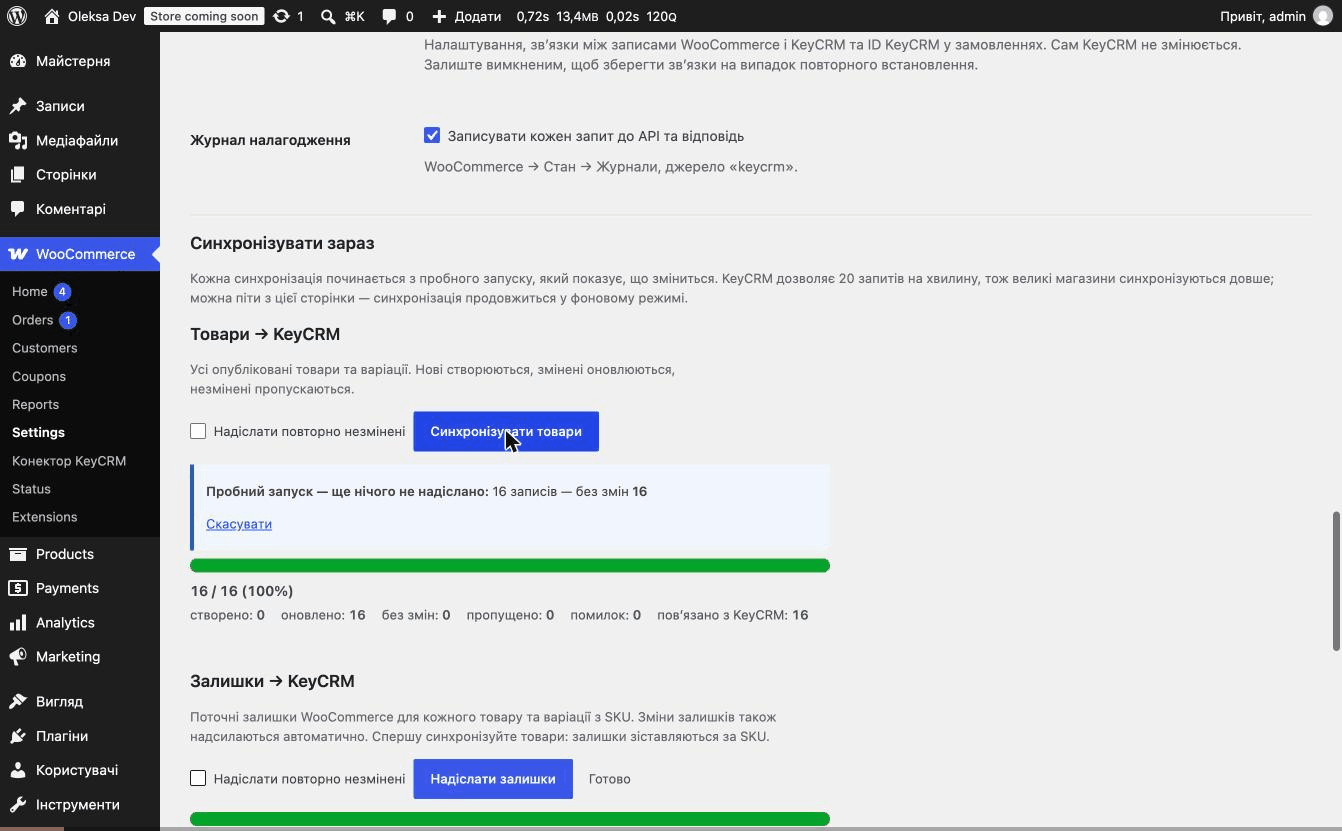This screenshot has width=1342, height=831.
Task: Click the Надіслати залишки button
Action: (x=493, y=779)
